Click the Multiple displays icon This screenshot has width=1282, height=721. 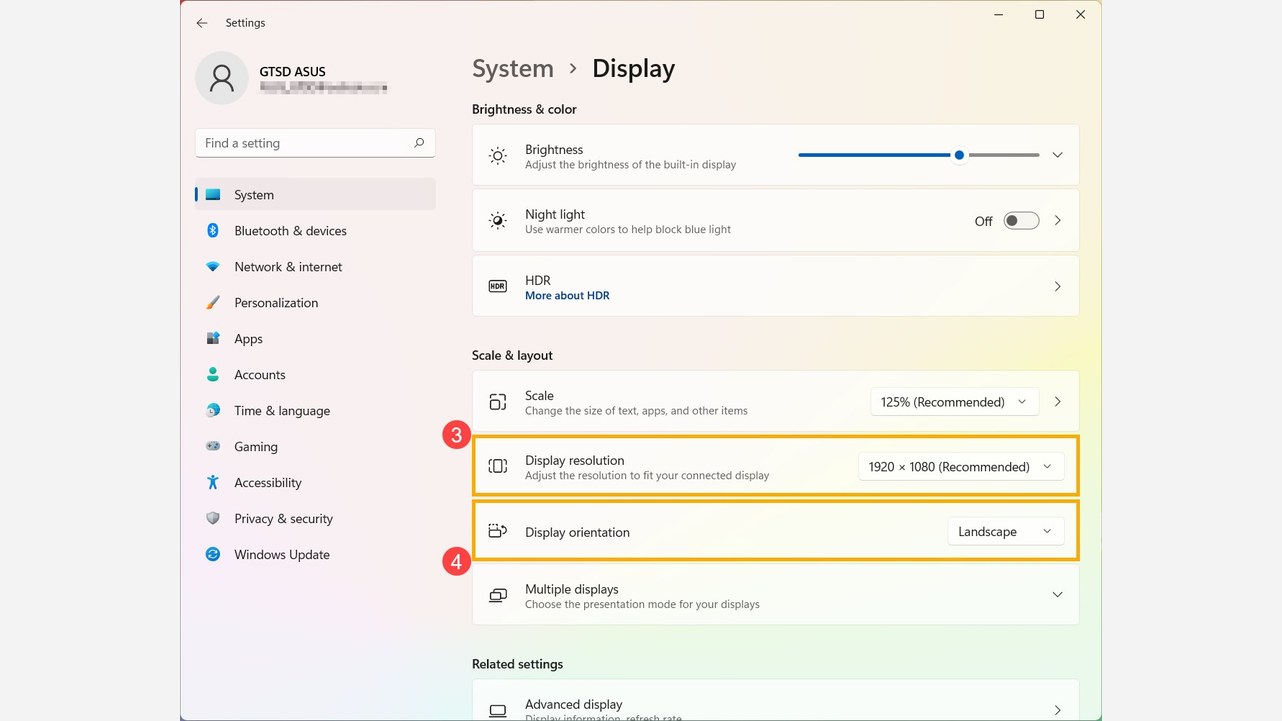(x=498, y=596)
